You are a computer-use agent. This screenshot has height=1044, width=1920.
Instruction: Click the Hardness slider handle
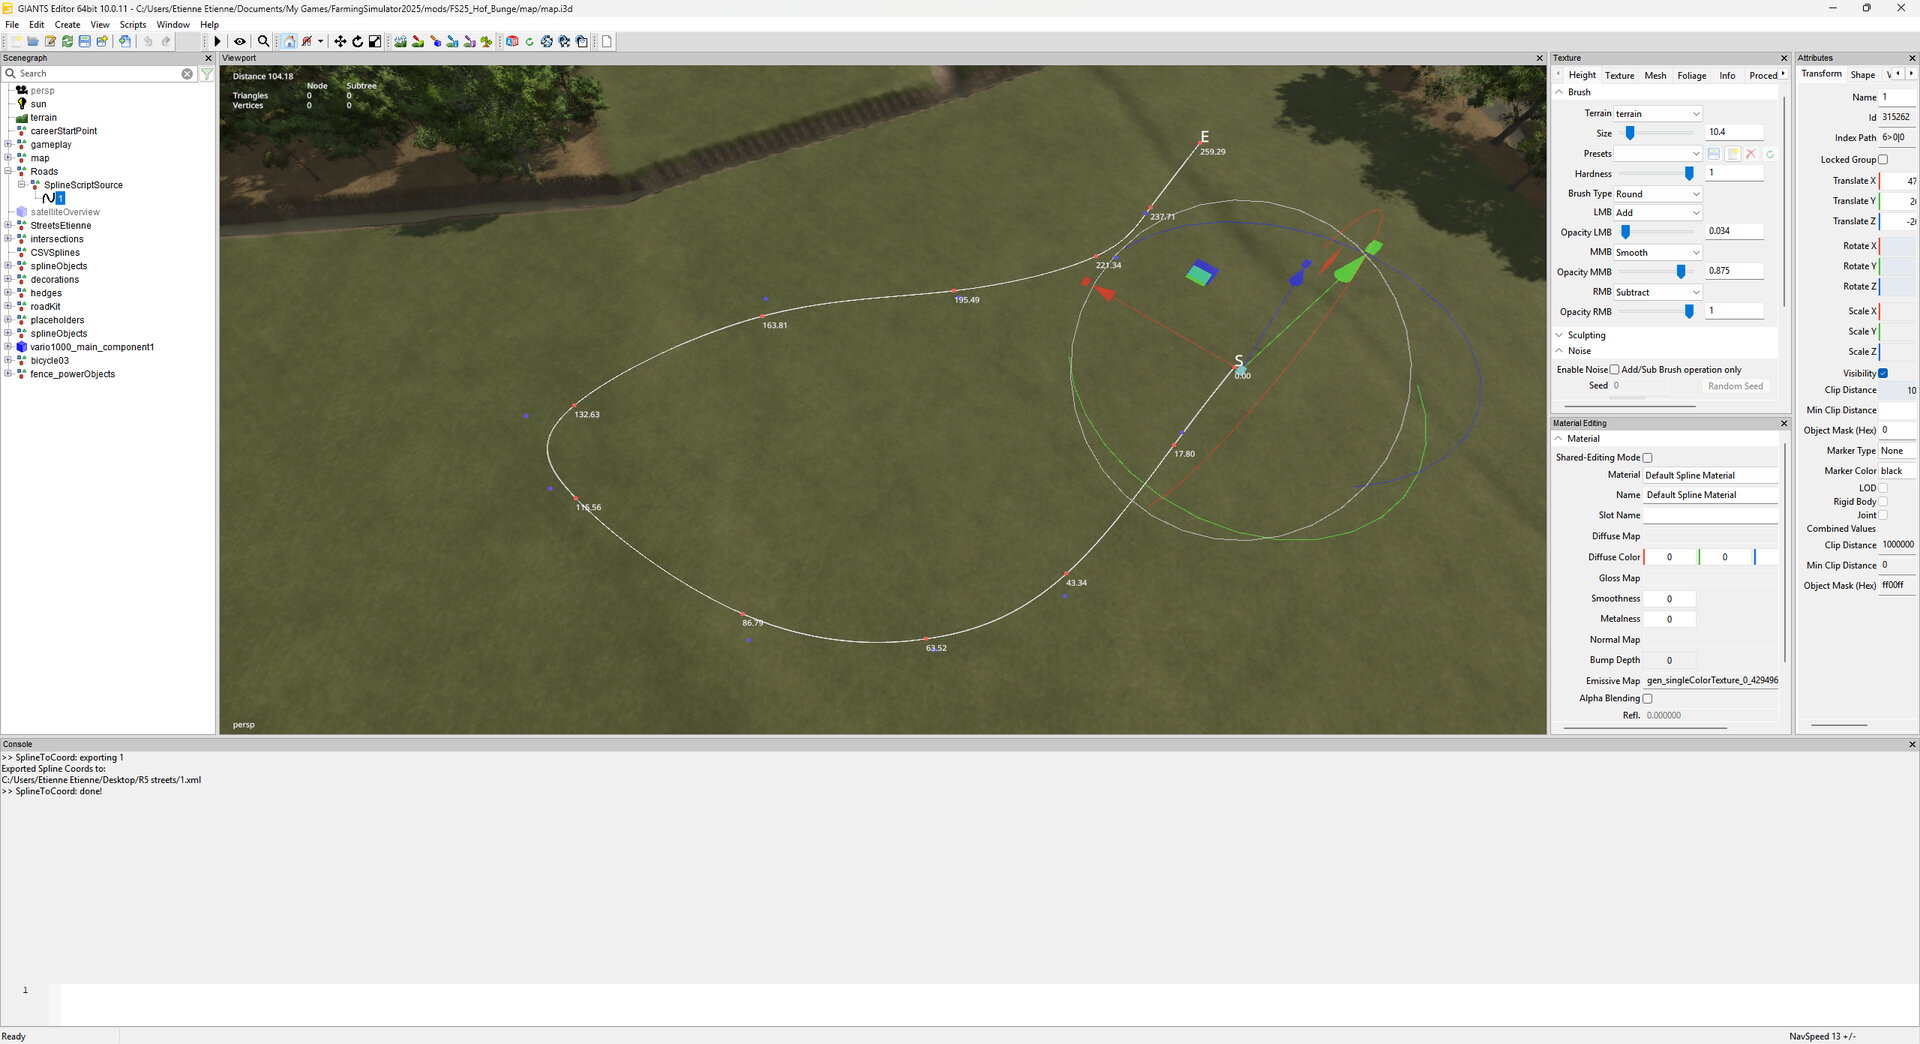[1689, 174]
